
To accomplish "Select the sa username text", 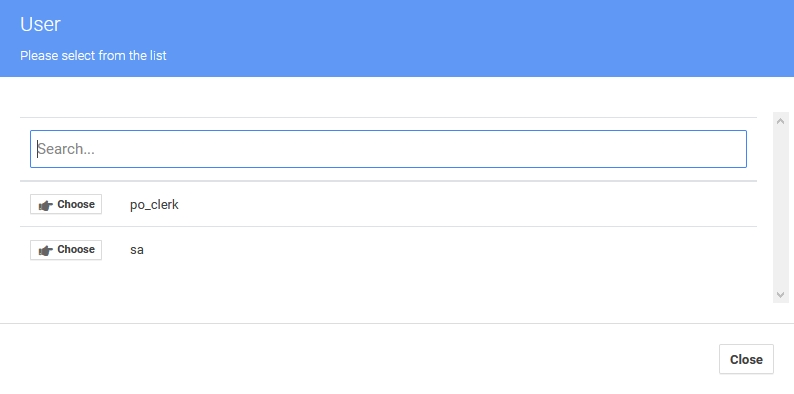I will point(137,250).
